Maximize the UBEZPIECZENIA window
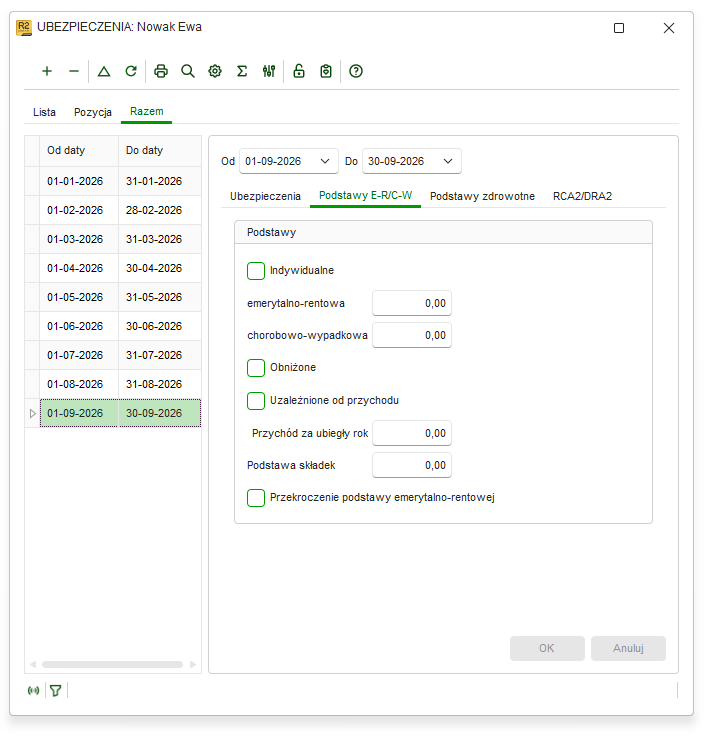707x744 pixels. click(619, 28)
